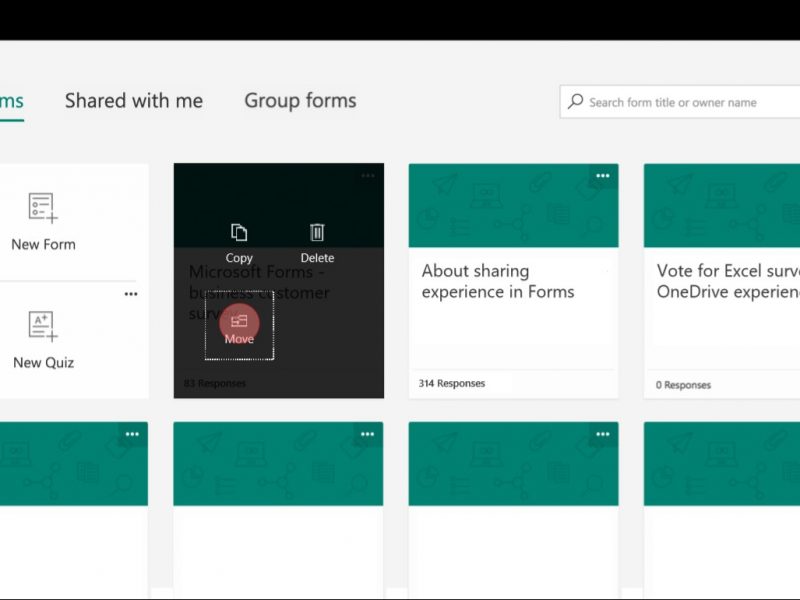Open the Vote for Excel survey card
Screen dimensions: 800x600
[x=722, y=281]
